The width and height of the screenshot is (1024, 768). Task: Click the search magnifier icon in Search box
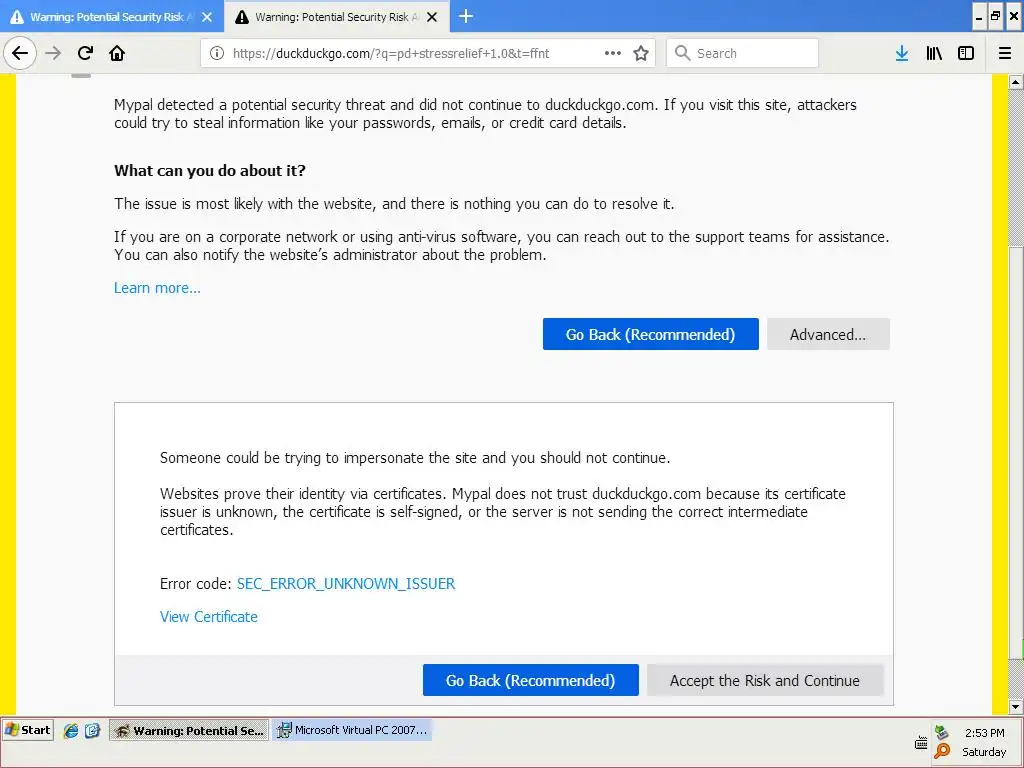(x=682, y=53)
